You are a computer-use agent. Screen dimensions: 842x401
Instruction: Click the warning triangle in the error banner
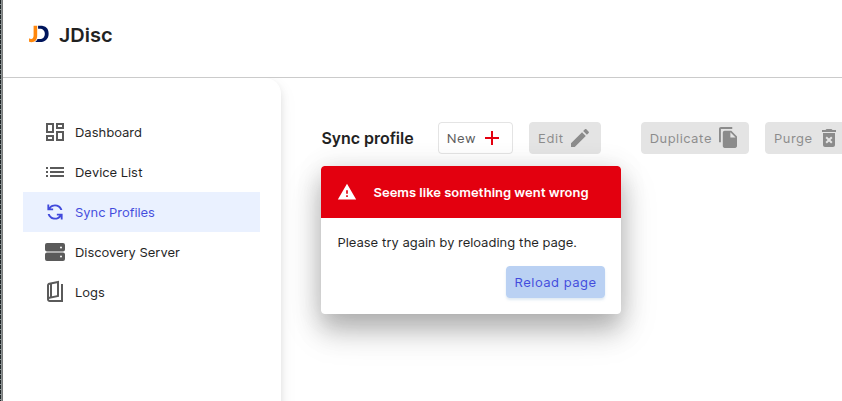click(x=346, y=192)
